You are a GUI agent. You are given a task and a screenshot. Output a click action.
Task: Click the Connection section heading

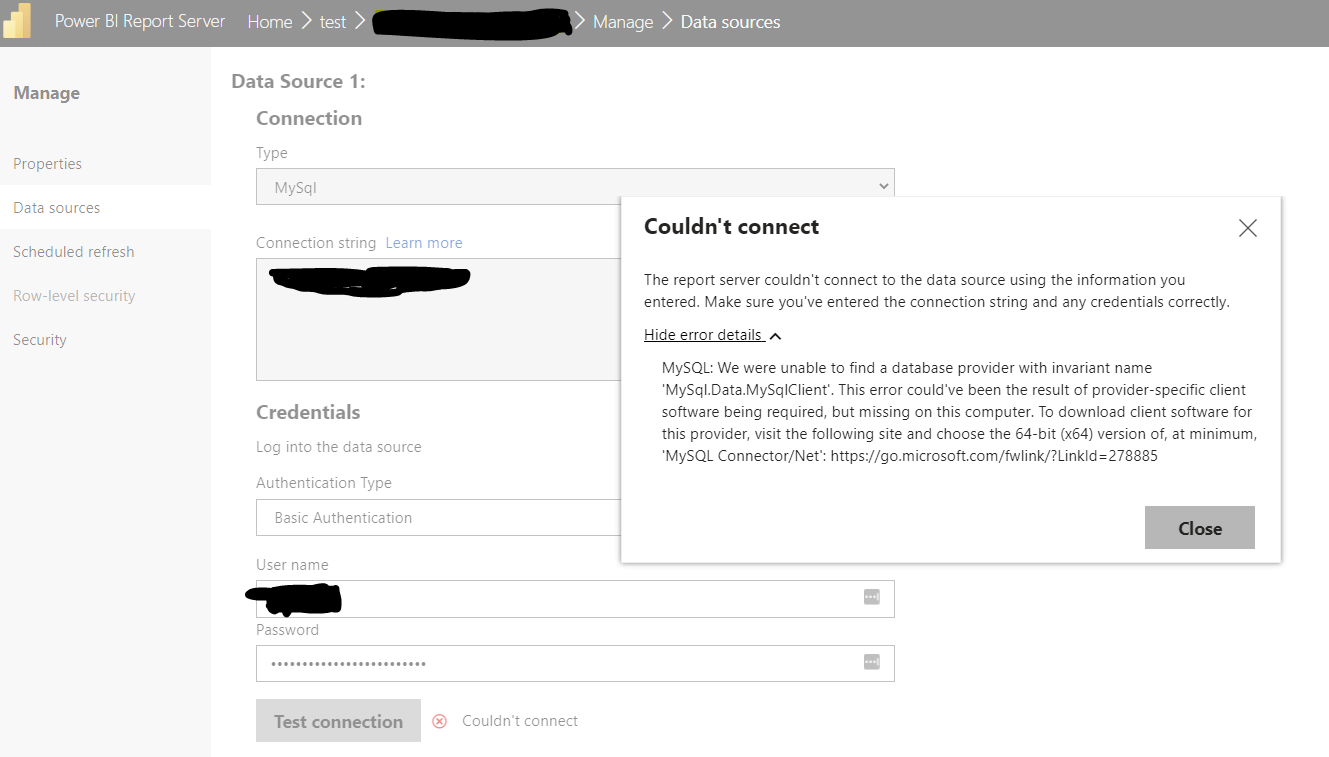pyautogui.click(x=309, y=118)
